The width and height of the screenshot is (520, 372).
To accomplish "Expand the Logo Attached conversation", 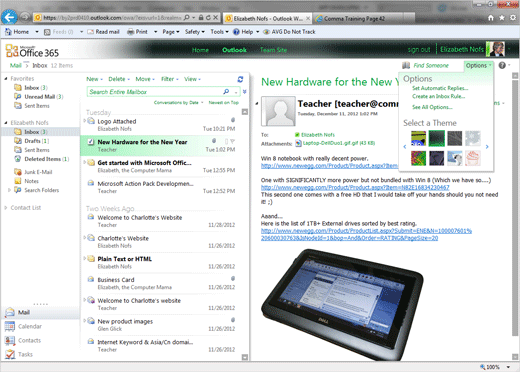I will [x=84, y=121].
